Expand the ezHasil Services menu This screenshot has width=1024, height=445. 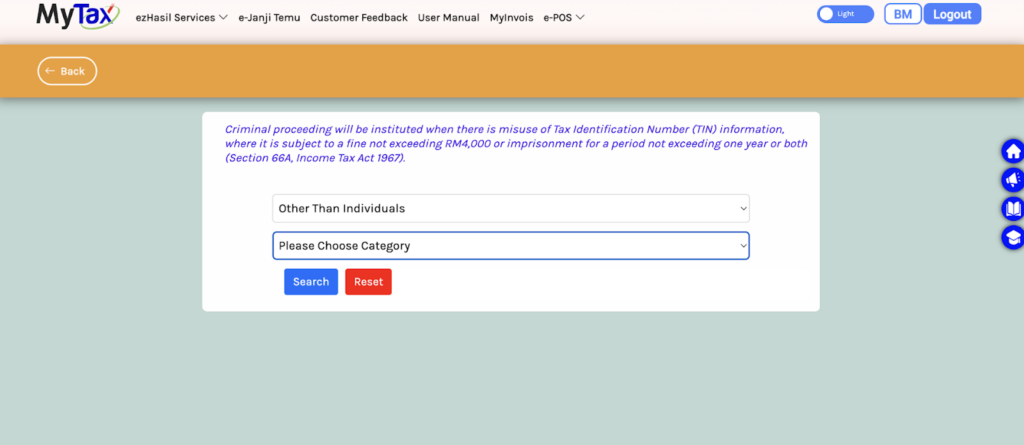181,17
